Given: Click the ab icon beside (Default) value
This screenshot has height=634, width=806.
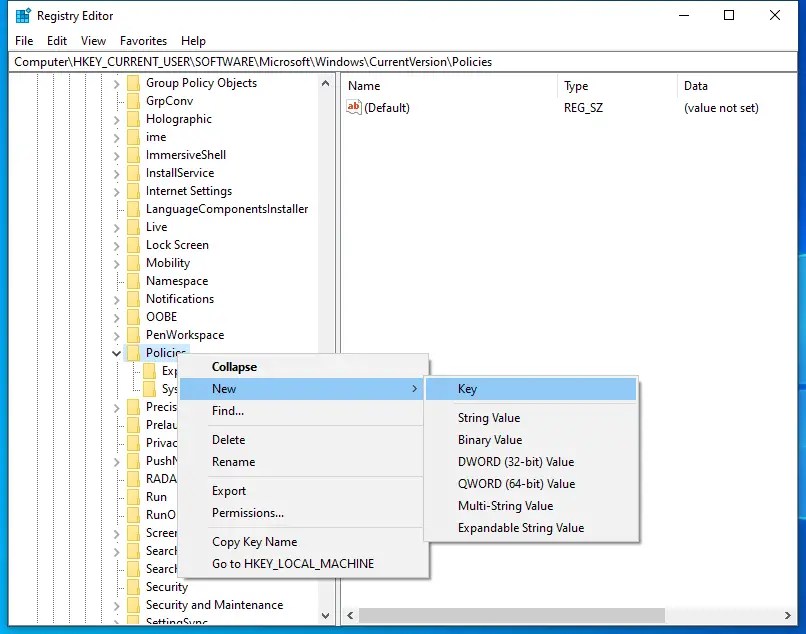Looking at the screenshot, I should 352,107.
